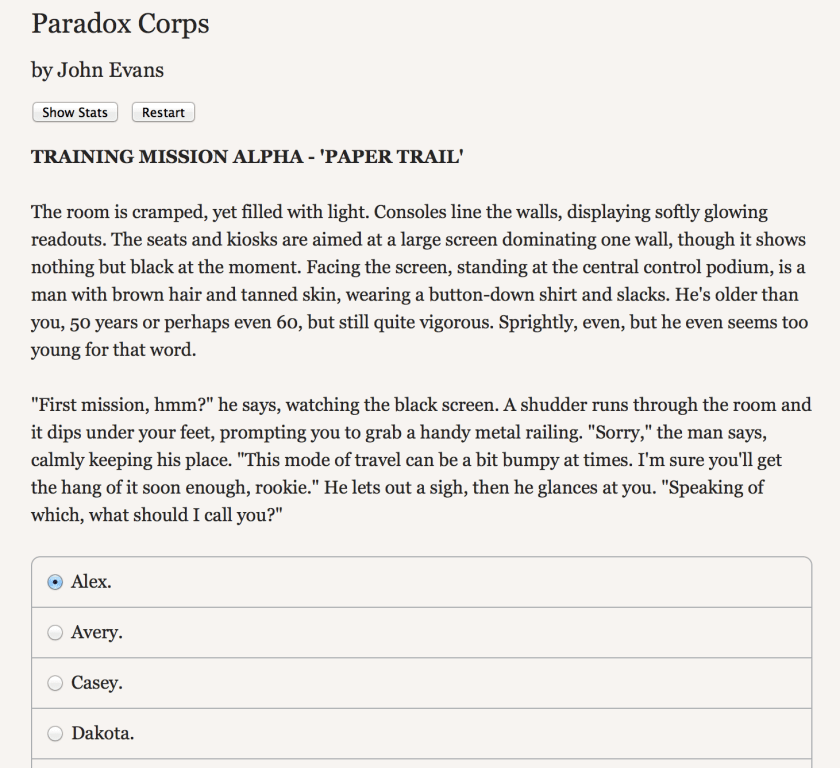Click the 'by John Evans' author line

(x=97, y=70)
